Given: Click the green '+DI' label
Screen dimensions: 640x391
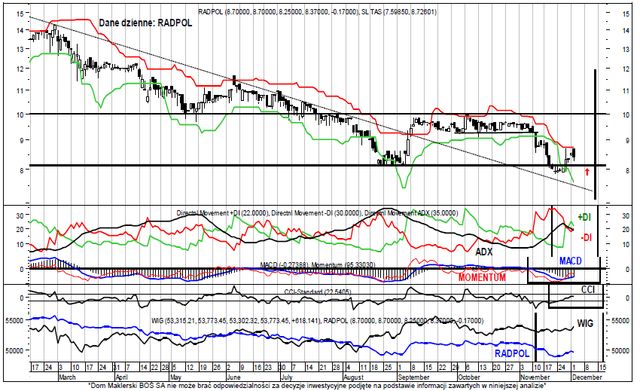Looking at the screenshot, I should [584, 218].
